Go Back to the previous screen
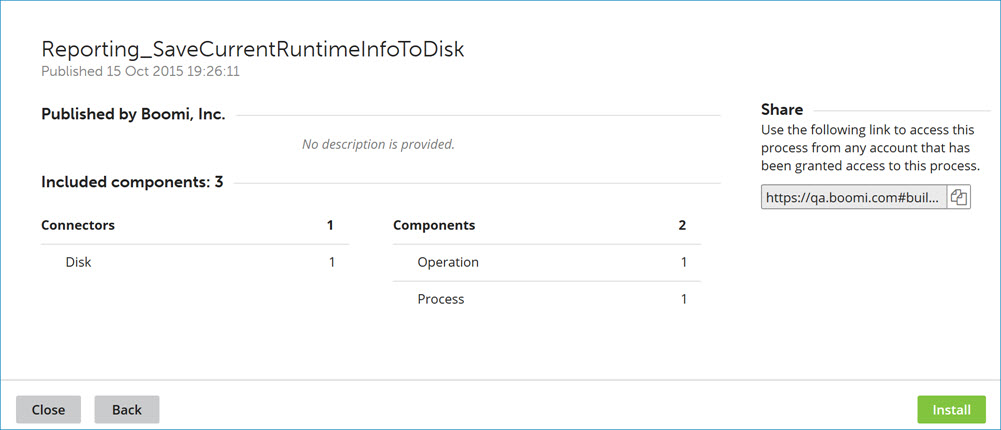Image resolution: width=1001 pixels, height=430 pixels. point(126,409)
